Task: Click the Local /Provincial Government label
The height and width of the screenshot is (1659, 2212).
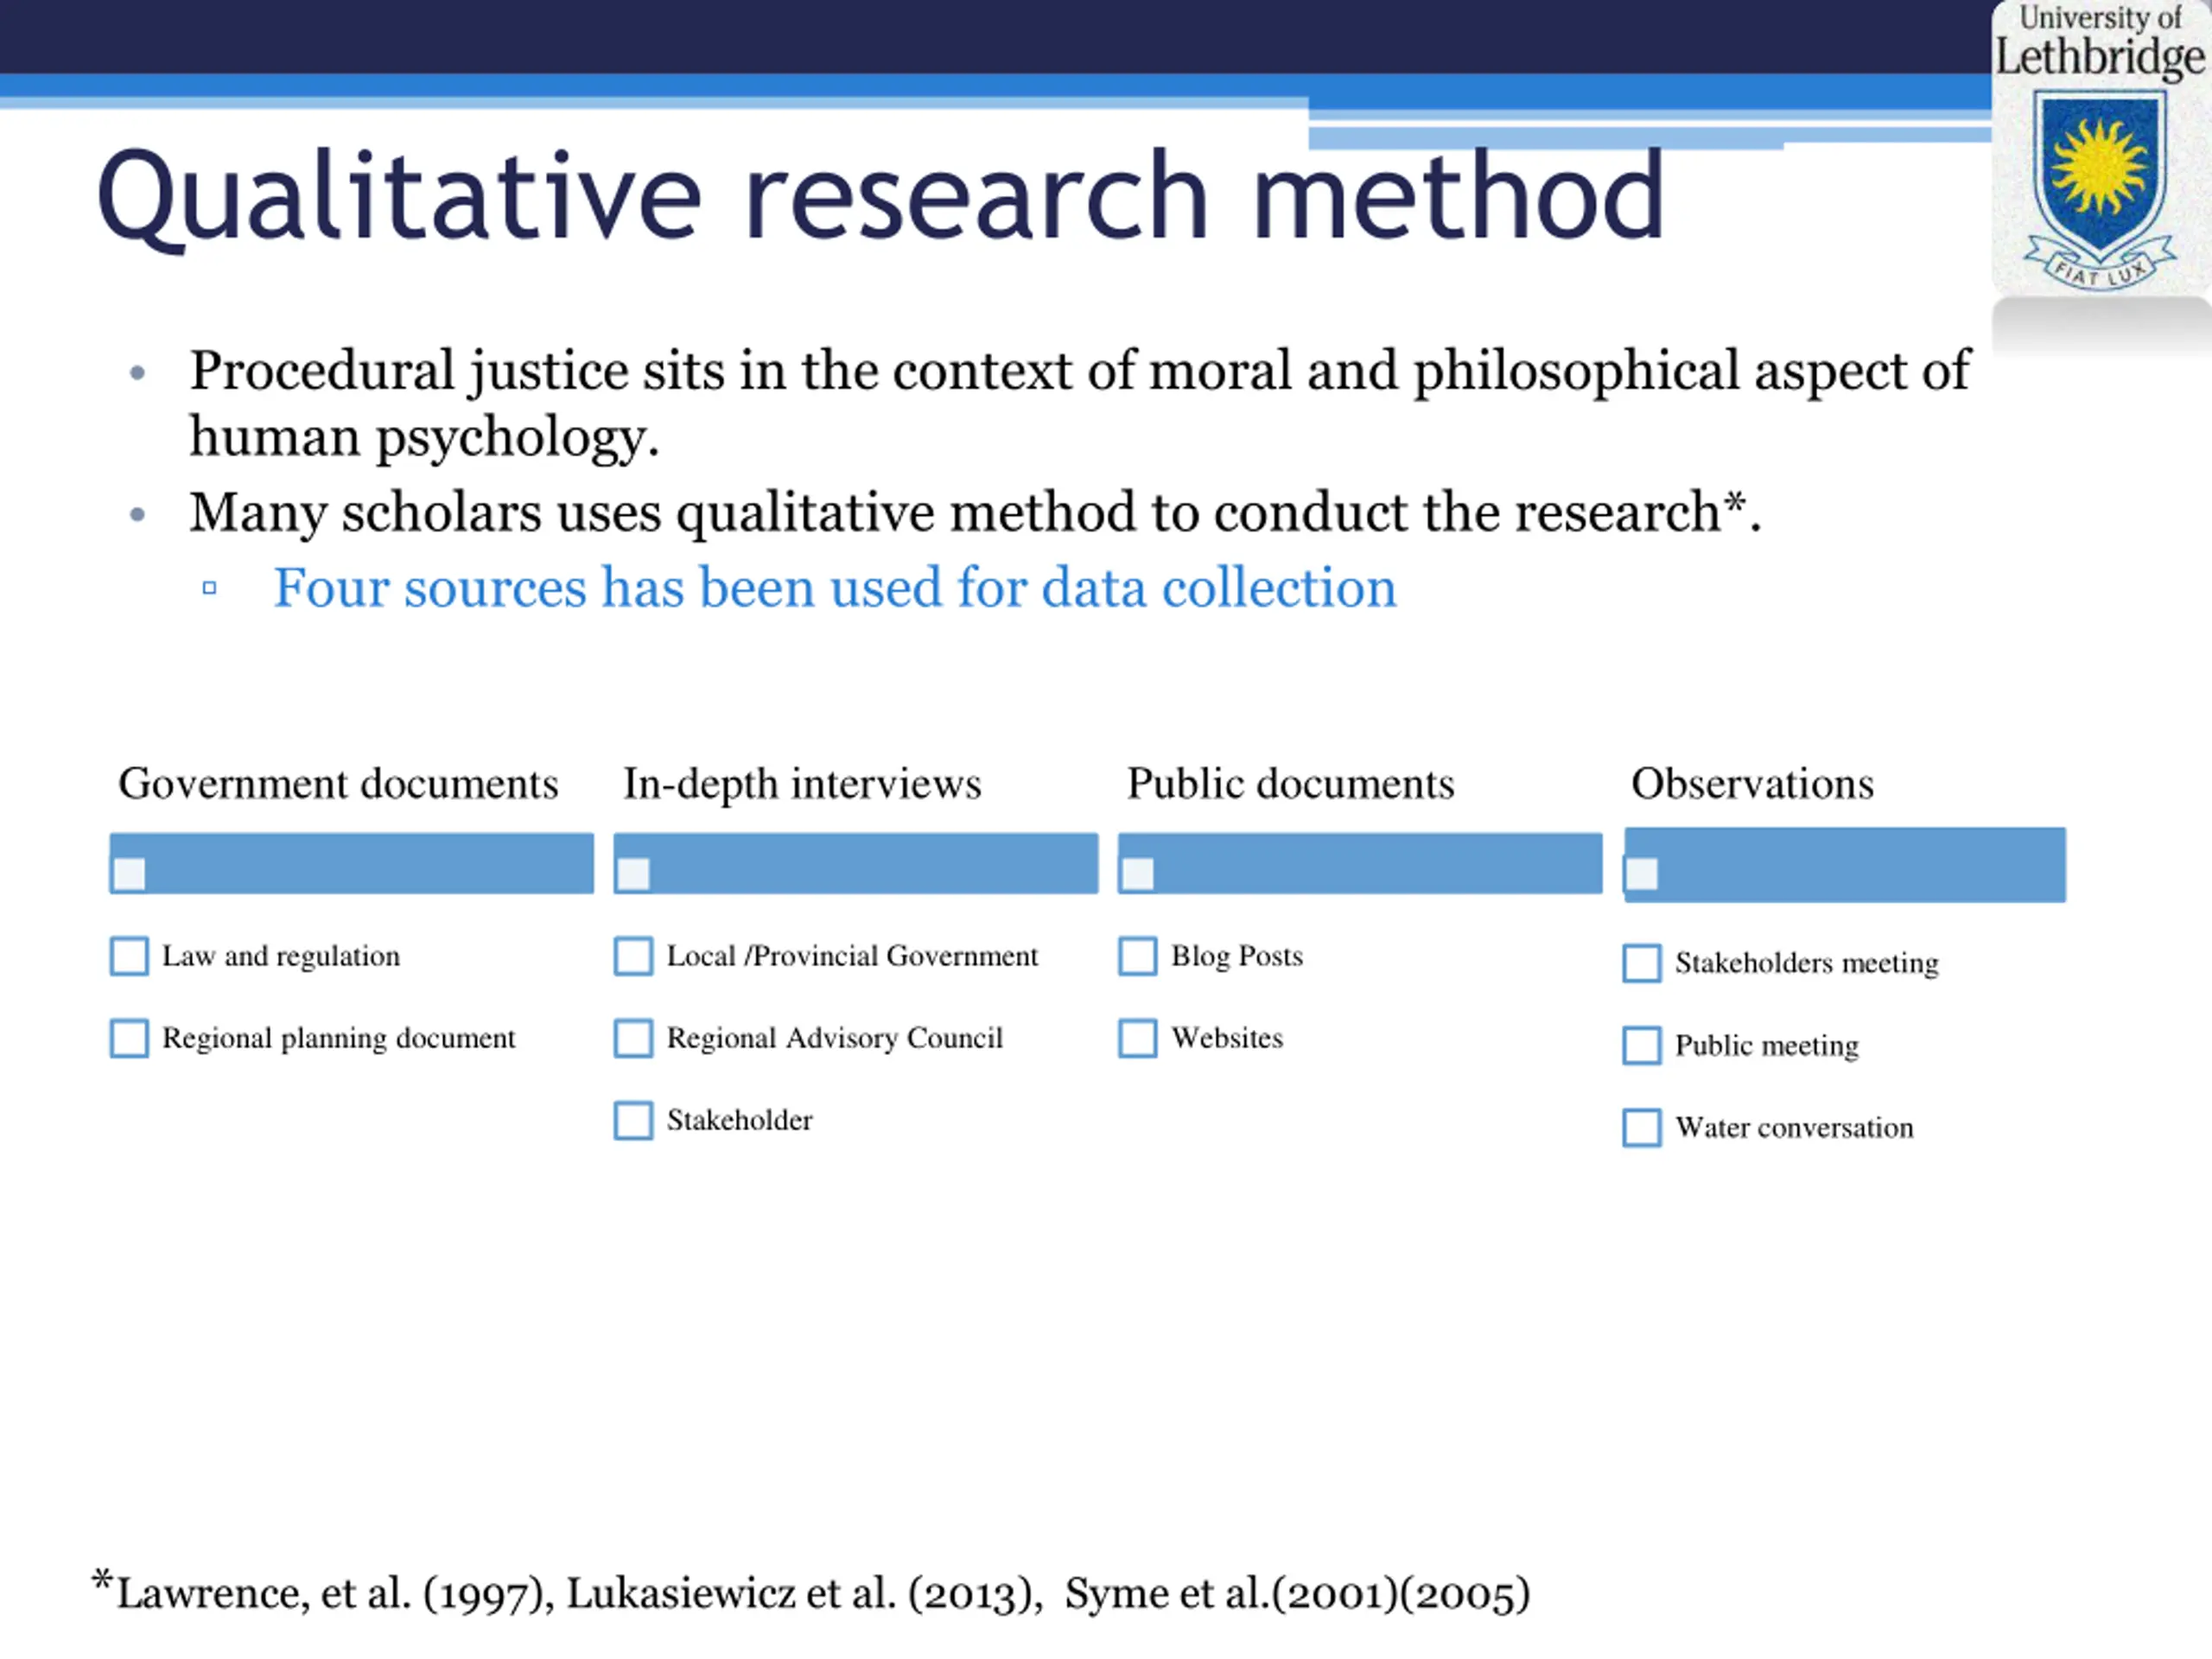Action: (x=852, y=956)
